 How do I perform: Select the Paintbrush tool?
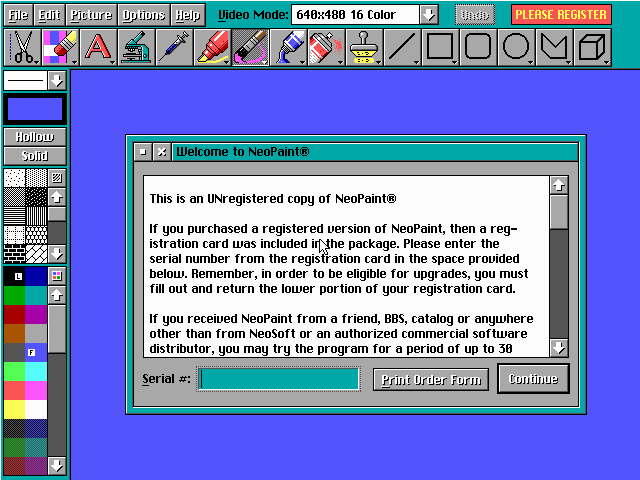(250, 47)
